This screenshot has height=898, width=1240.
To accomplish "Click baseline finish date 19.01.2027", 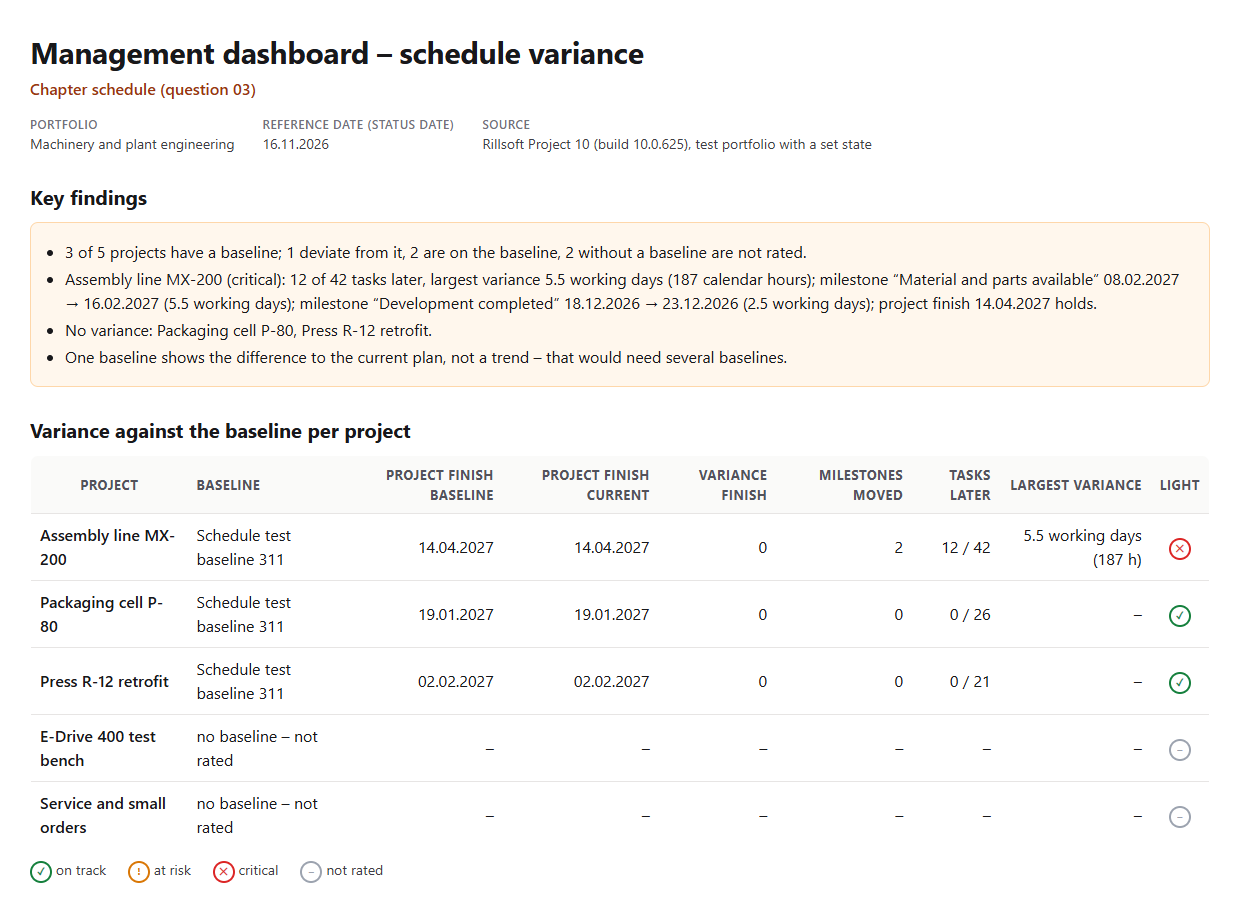I will 456,615.
